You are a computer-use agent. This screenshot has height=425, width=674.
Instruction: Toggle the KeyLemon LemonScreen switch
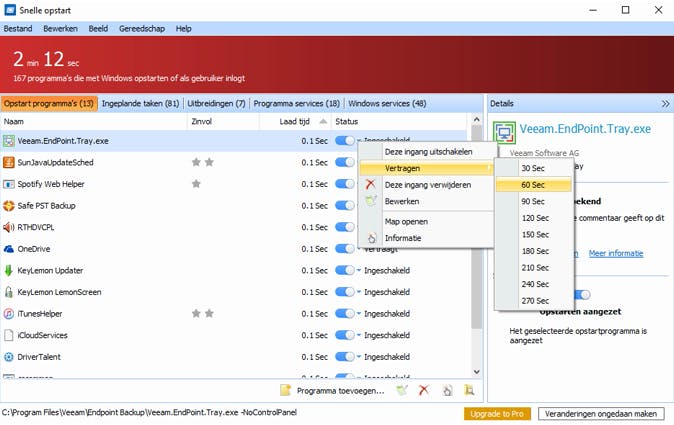(345, 292)
